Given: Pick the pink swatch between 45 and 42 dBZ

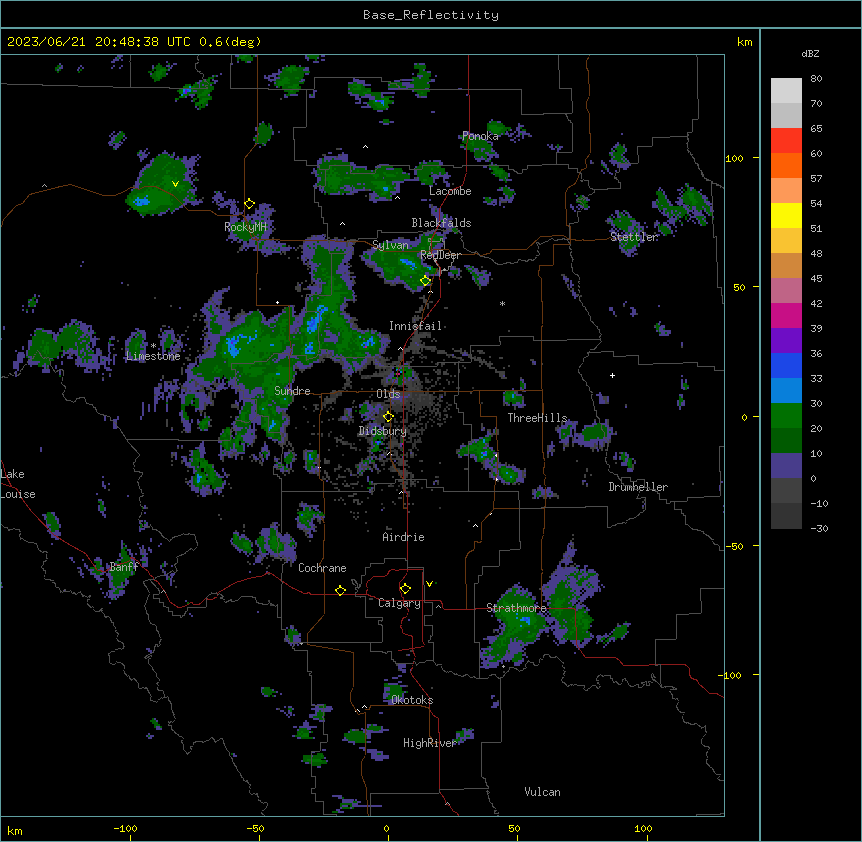Looking at the screenshot, I should (786, 290).
